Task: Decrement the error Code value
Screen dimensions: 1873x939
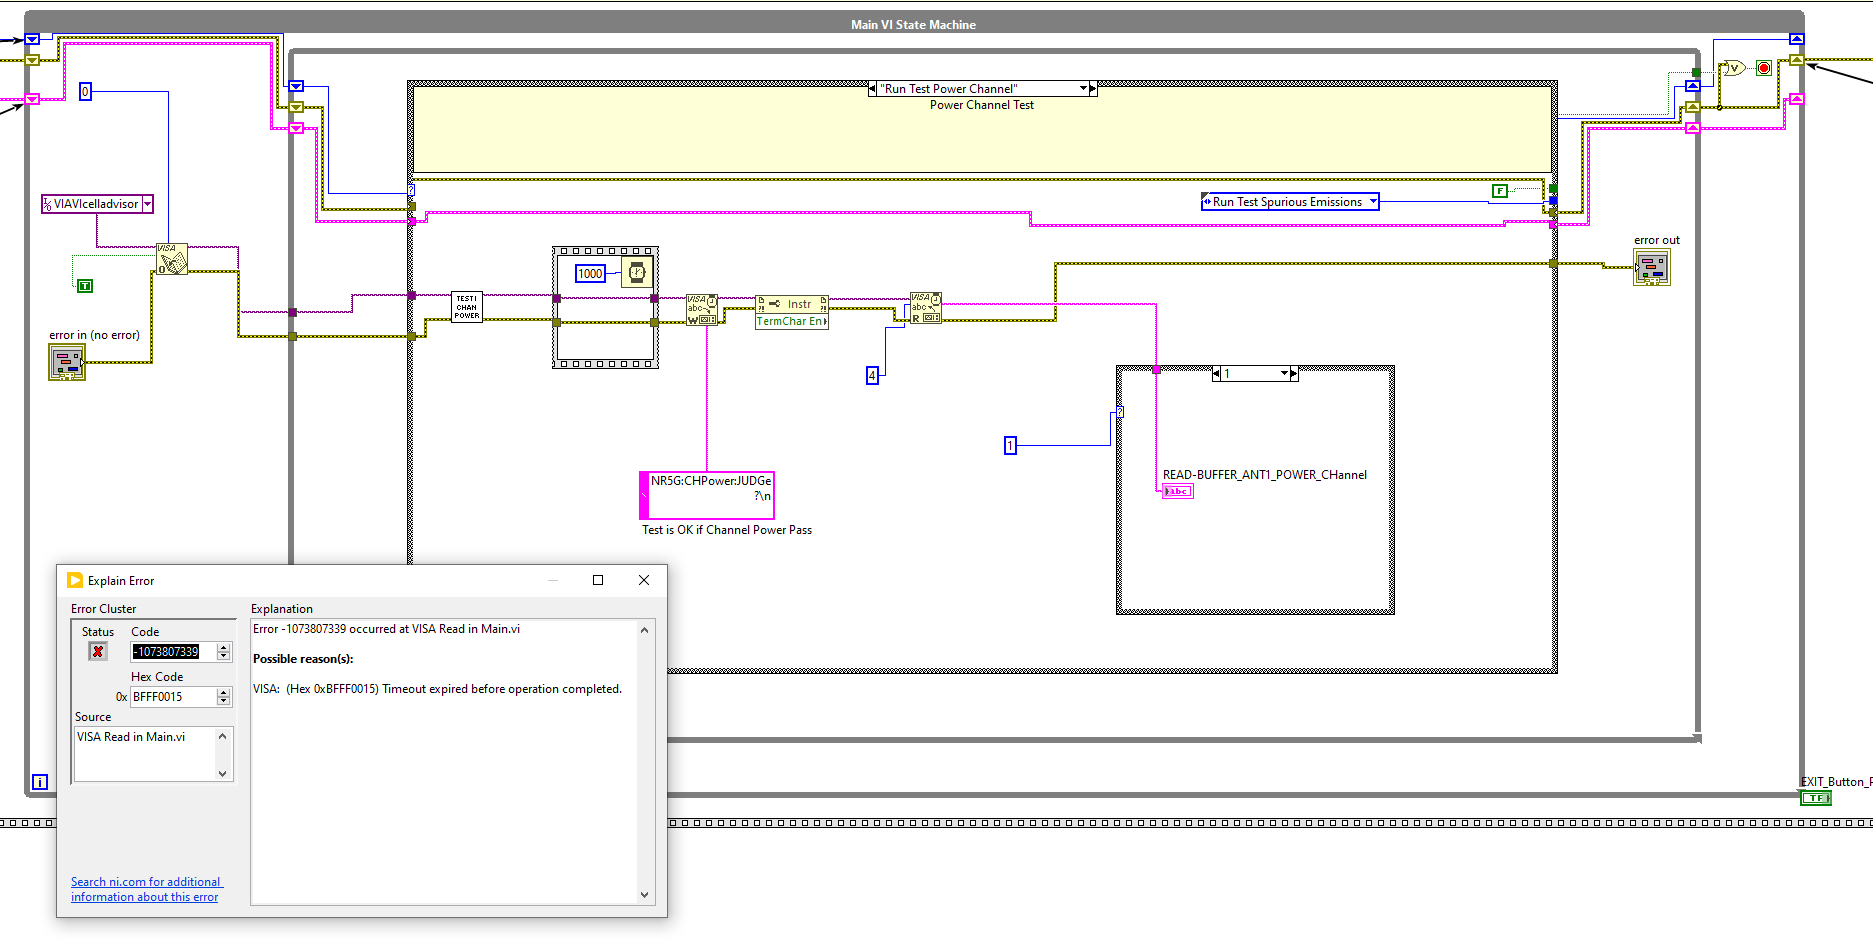Action: (x=224, y=657)
